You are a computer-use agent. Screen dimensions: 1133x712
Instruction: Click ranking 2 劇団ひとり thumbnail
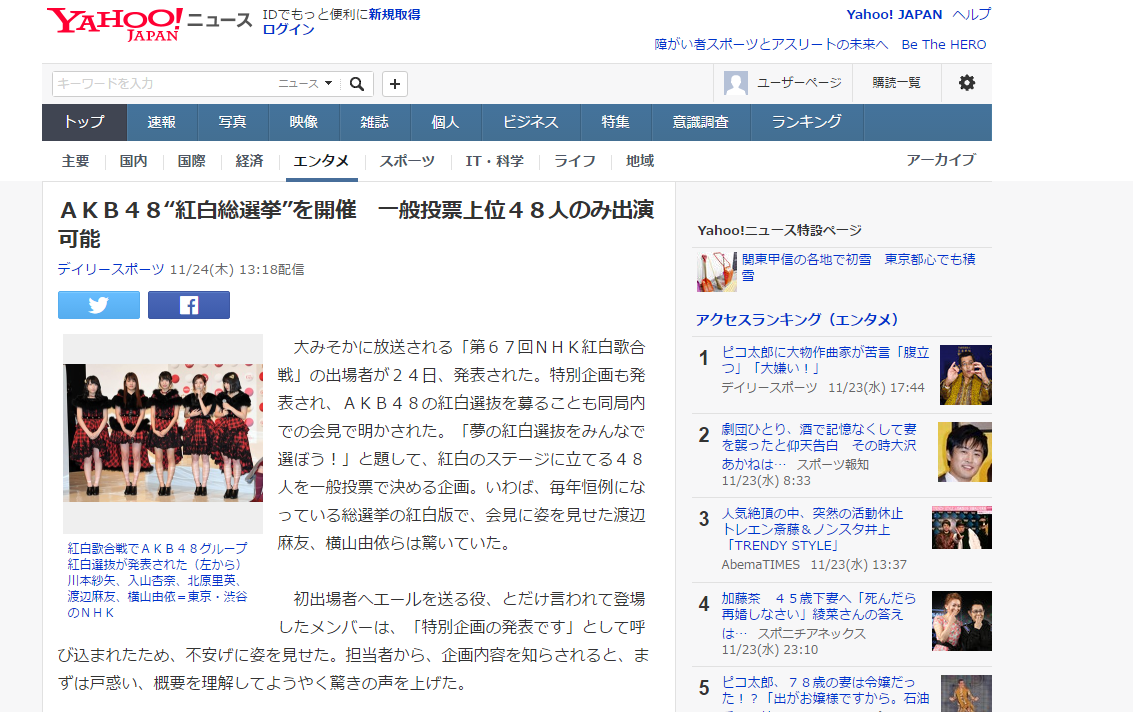point(965,452)
